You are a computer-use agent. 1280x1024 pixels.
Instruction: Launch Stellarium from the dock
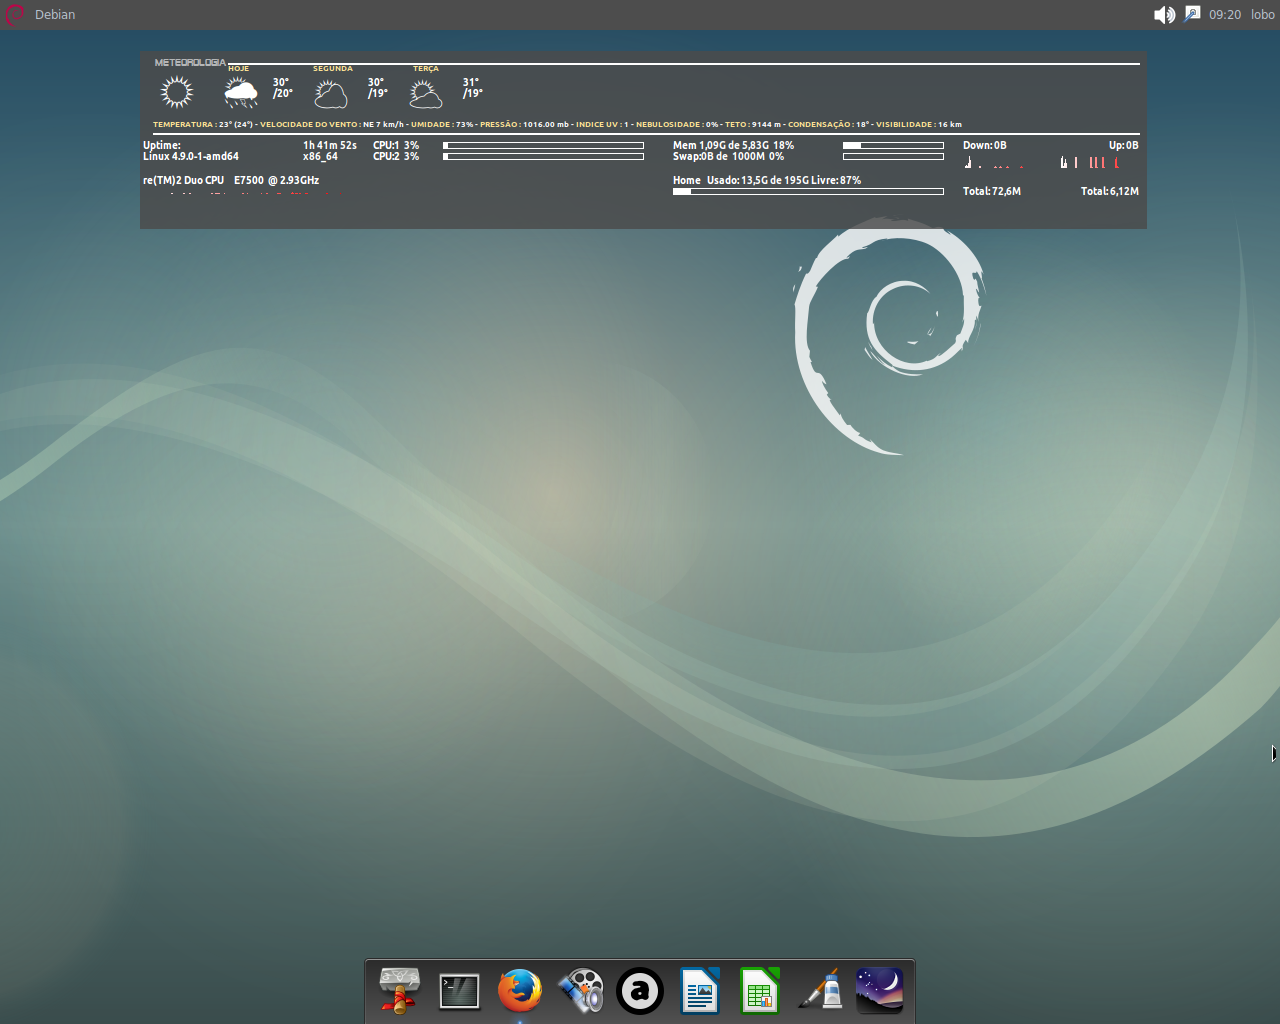[879, 991]
